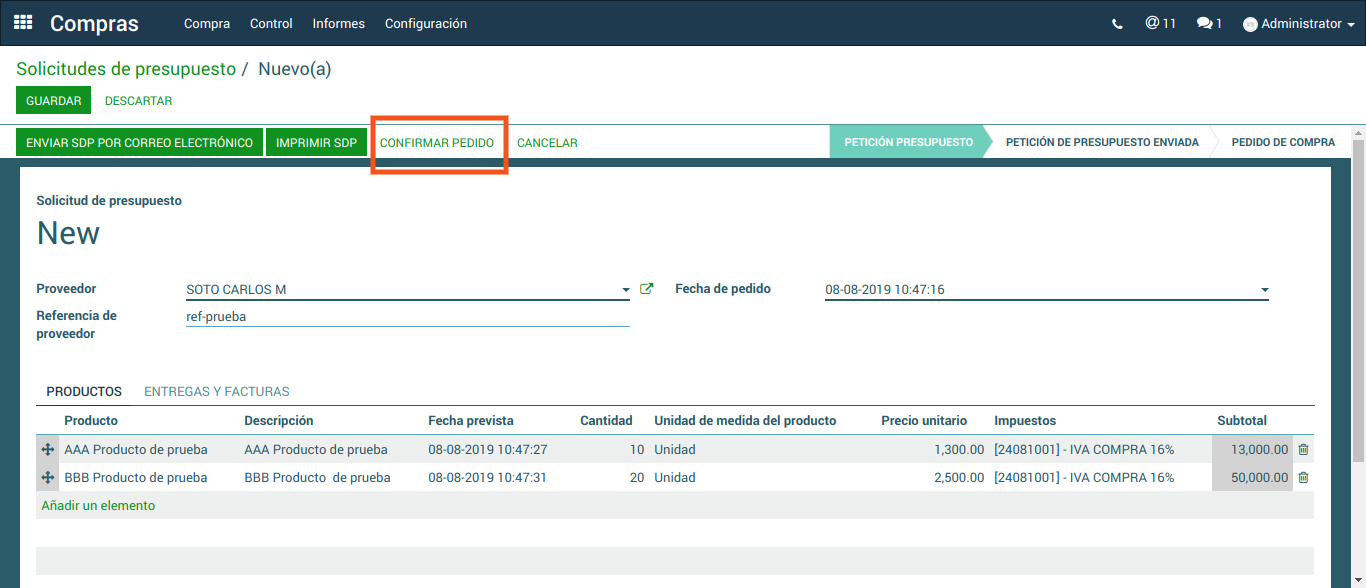Click the Referencia de proveedor input field

tap(407, 316)
